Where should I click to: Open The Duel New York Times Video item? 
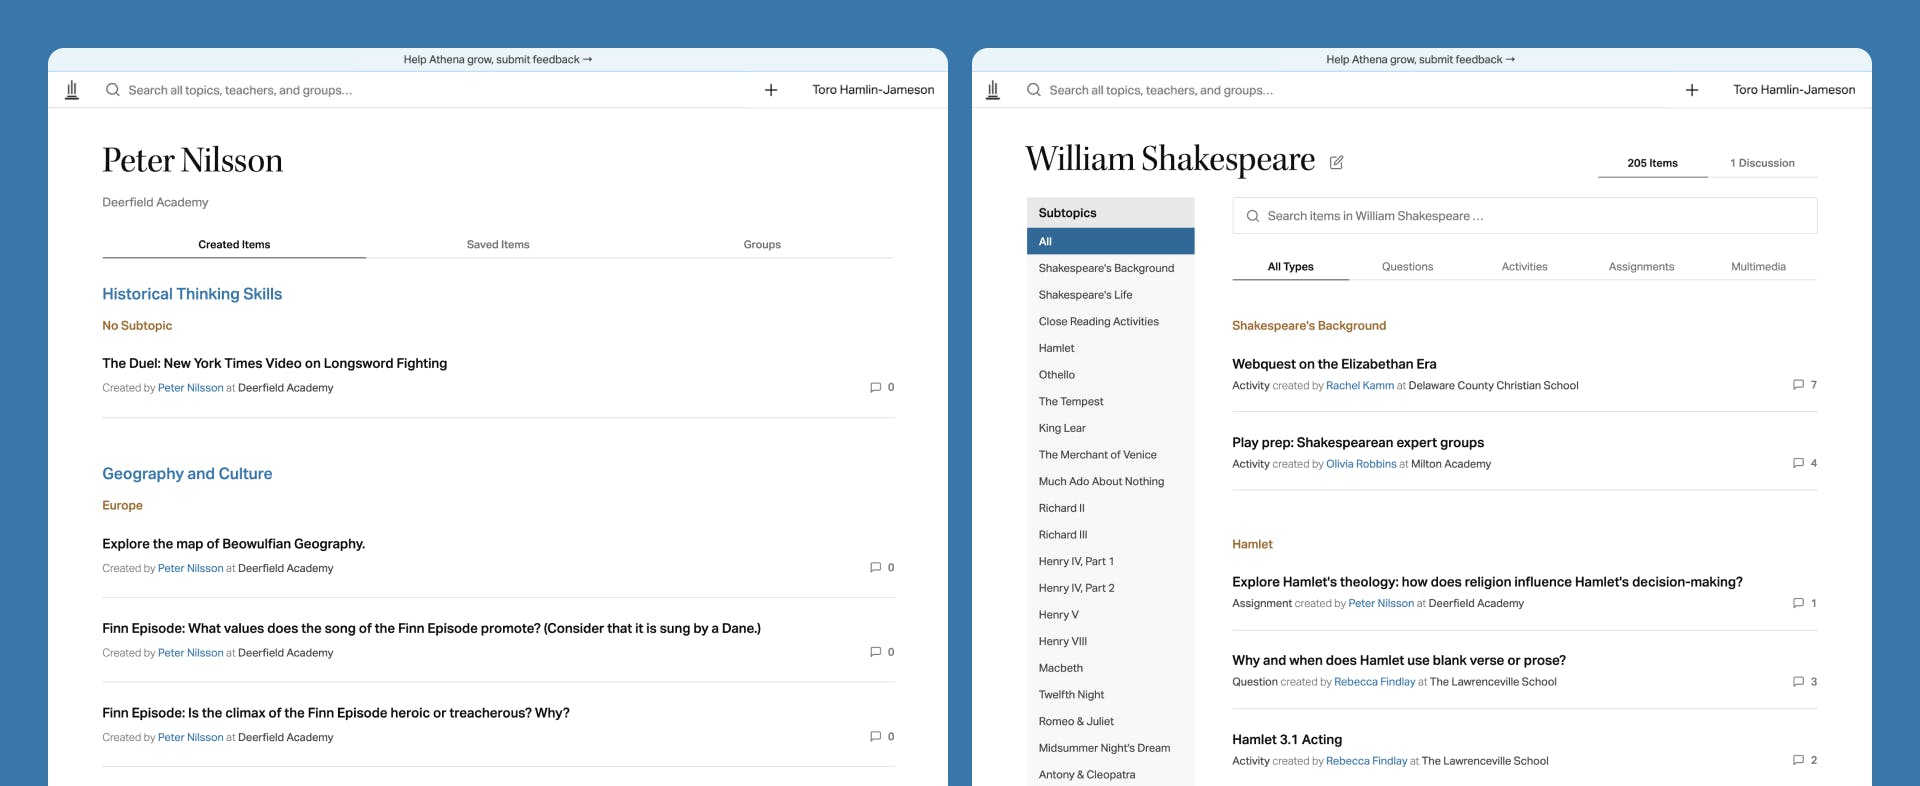[x=274, y=363]
